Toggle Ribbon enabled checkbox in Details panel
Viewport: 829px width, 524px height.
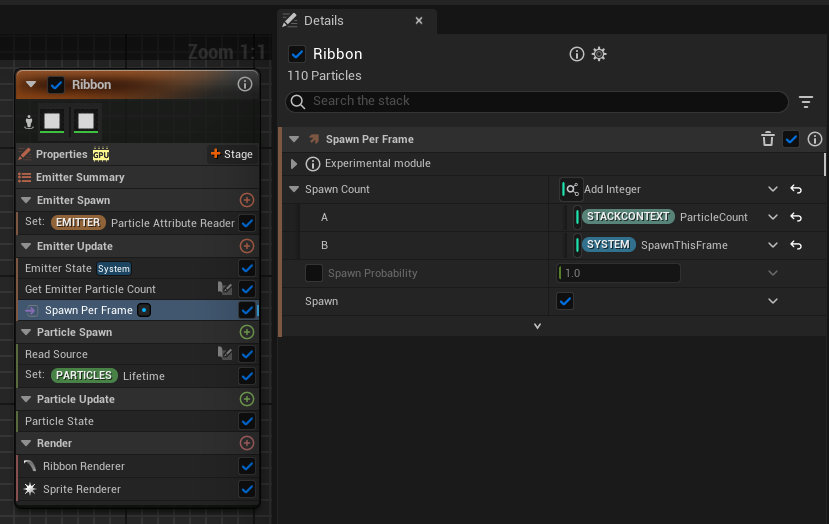[297, 54]
